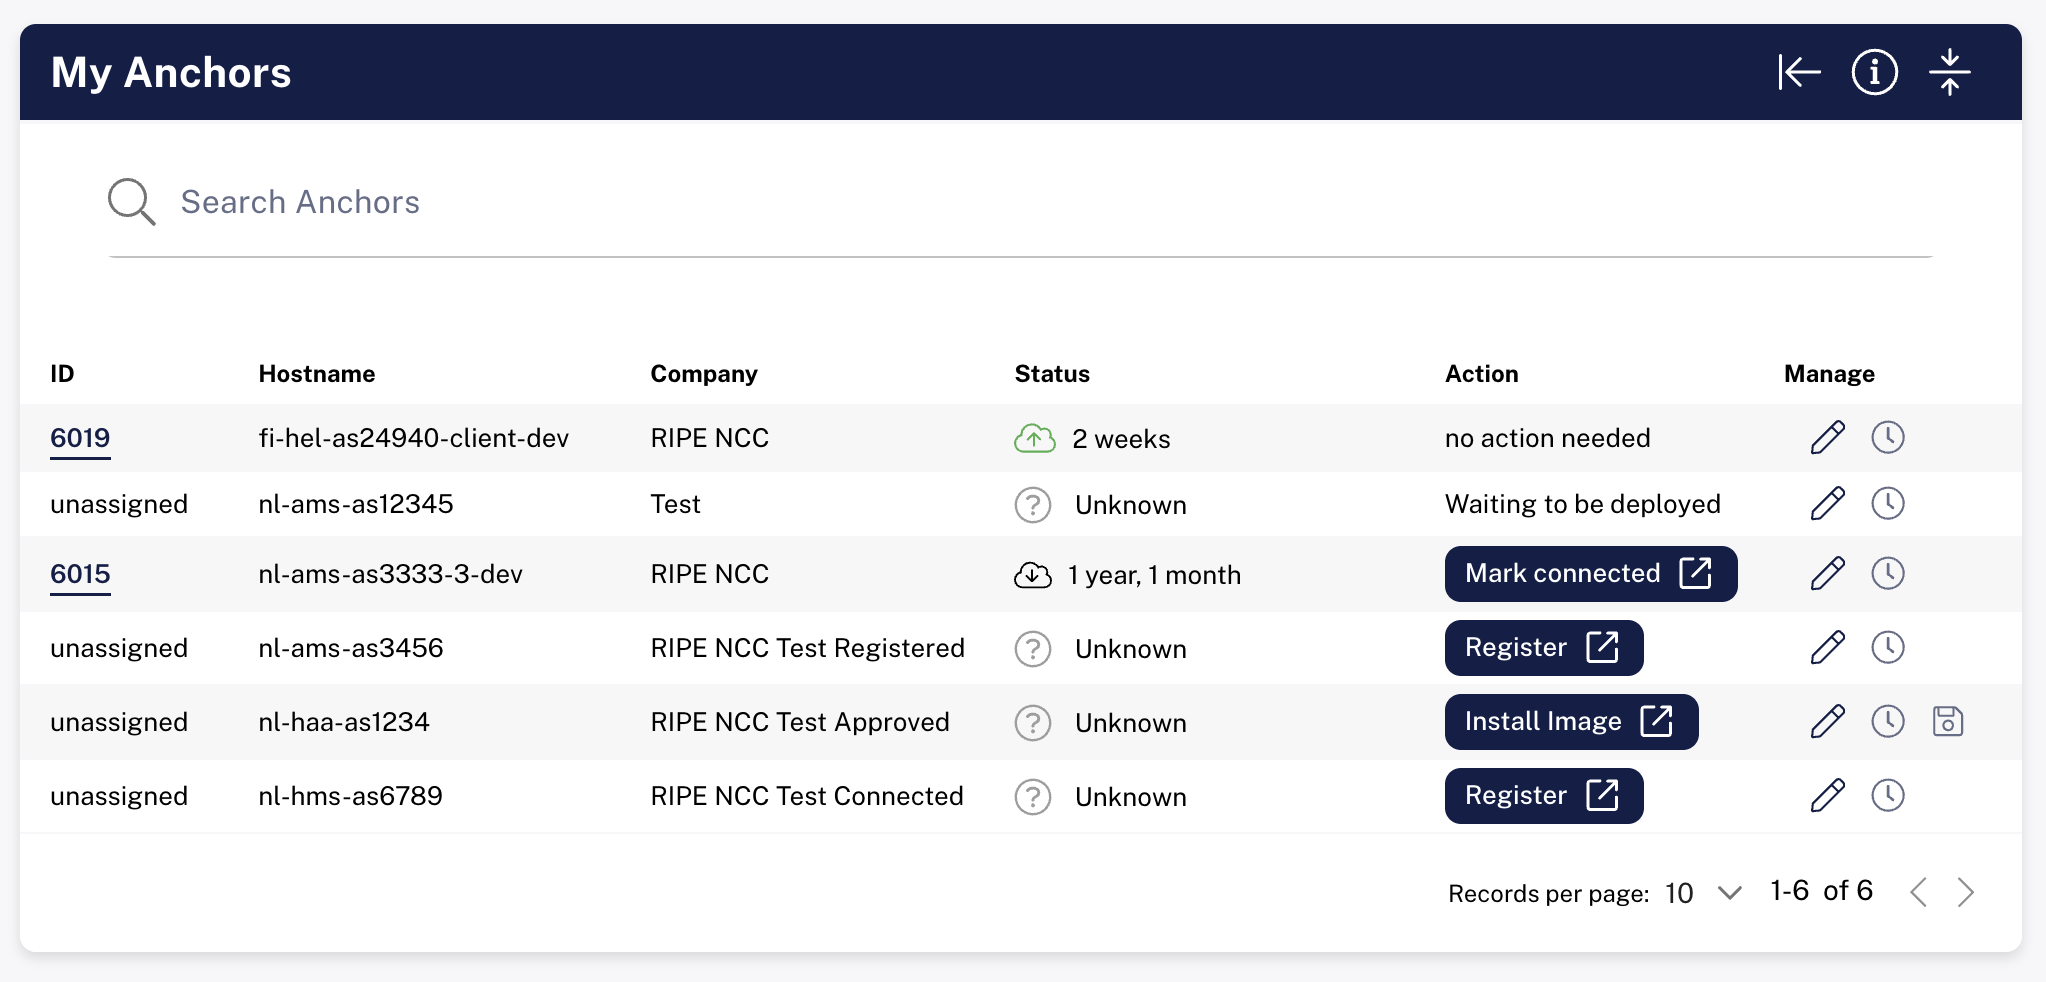Click the ID column header
Image resolution: width=2046 pixels, height=982 pixels.
[x=62, y=374]
